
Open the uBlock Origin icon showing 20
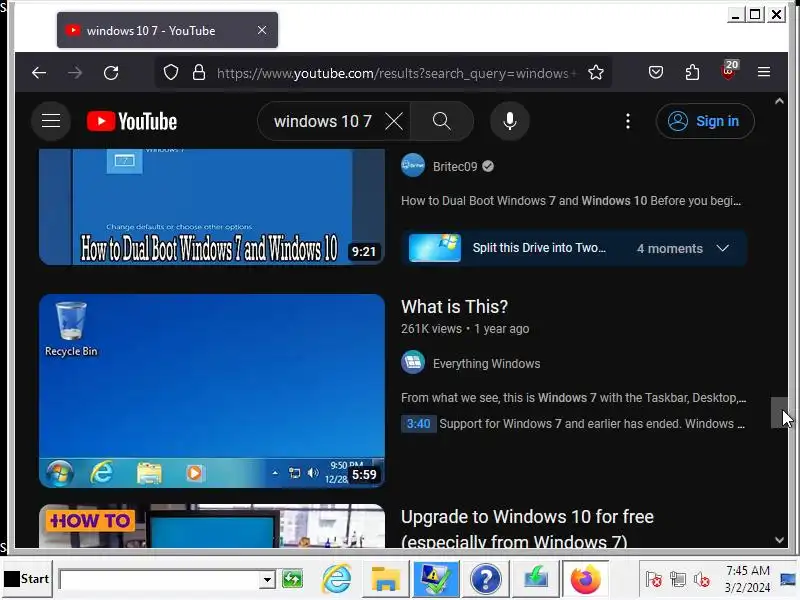[729, 70]
